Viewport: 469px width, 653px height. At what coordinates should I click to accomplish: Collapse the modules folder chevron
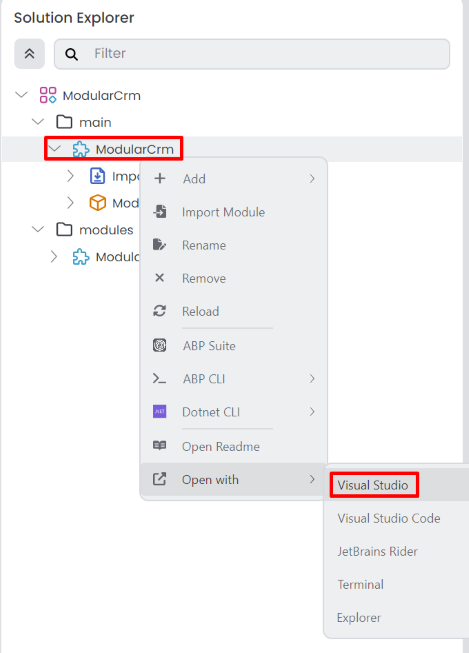[x=38, y=229]
